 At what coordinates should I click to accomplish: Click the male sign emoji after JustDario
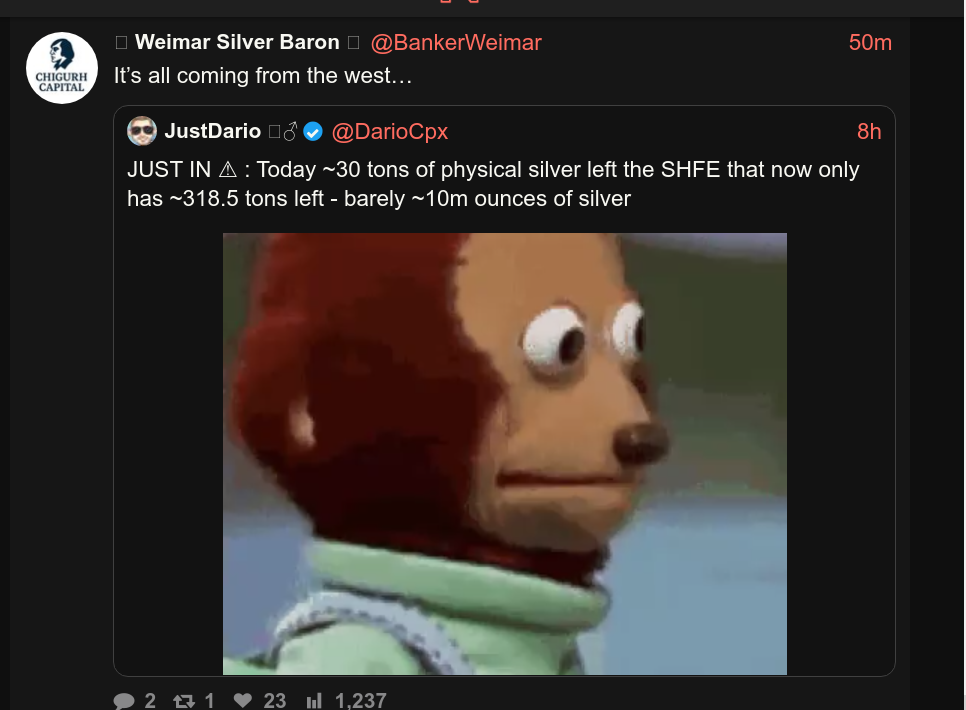point(291,131)
